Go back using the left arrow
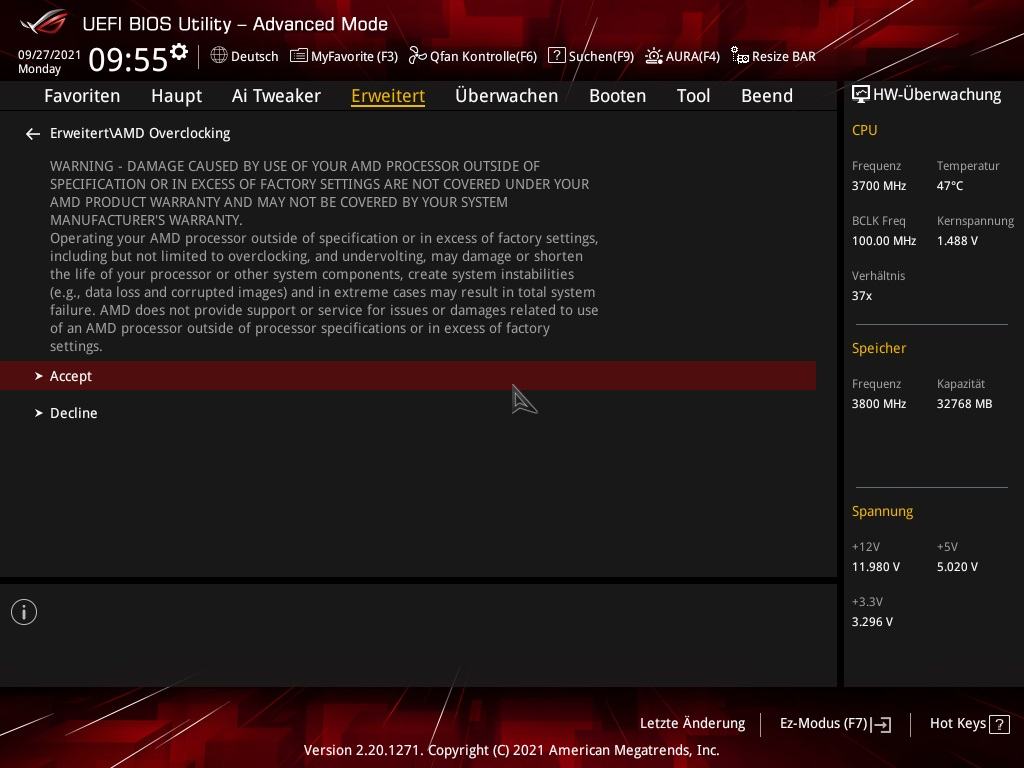Image resolution: width=1024 pixels, height=768 pixels. [33, 134]
